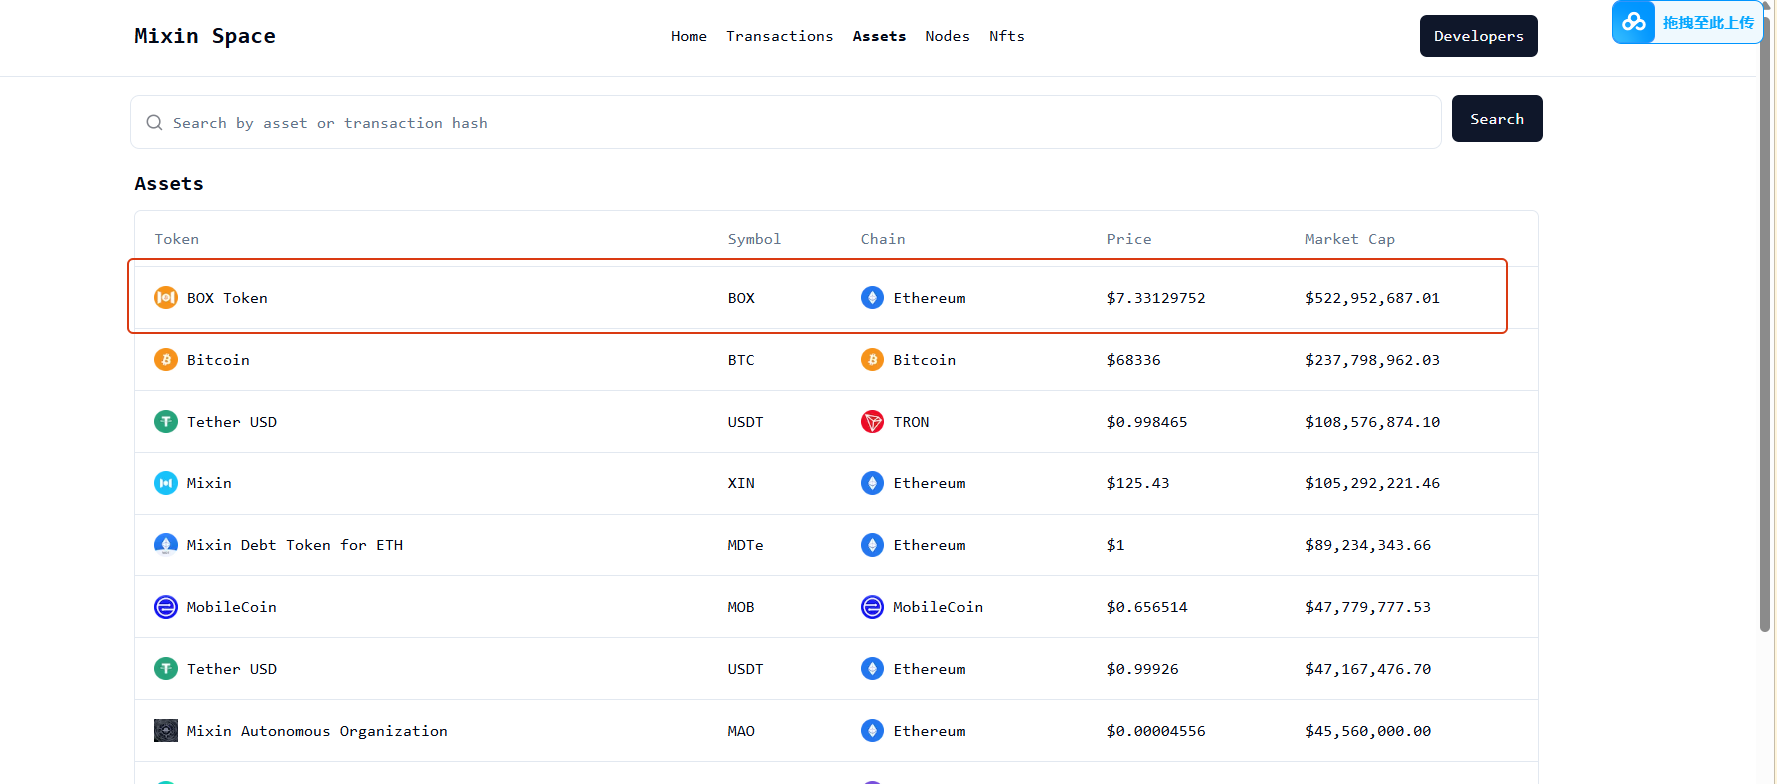Click the Tether USD icon in TRON row
This screenshot has width=1777, height=784.
[166, 421]
